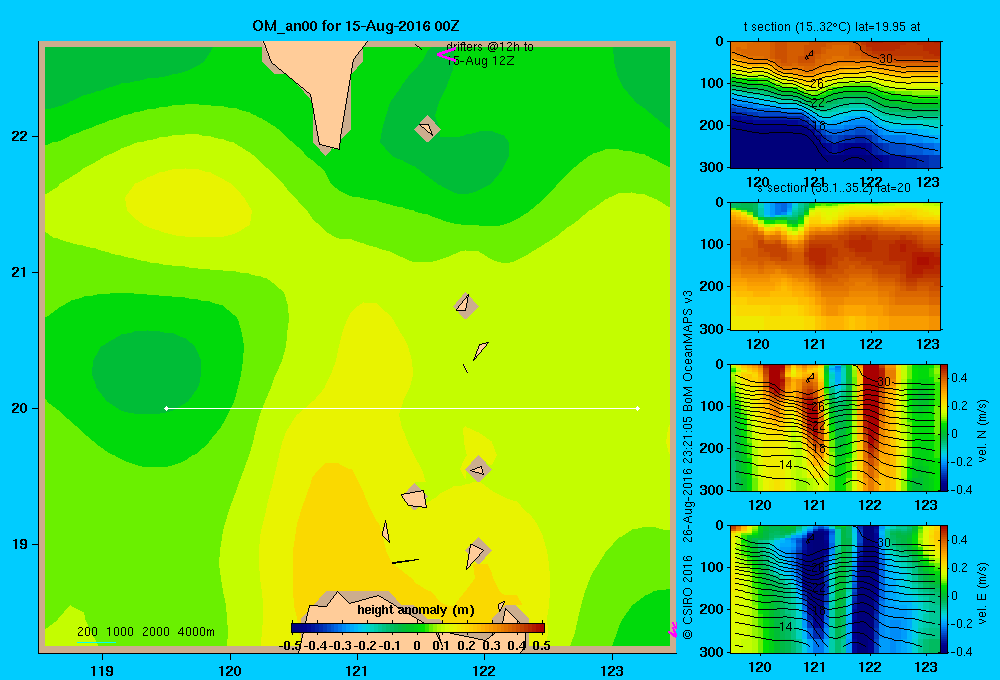Click the bathymetry legend '200 1000 2000 4000m'
The height and width of the screenshot is (680, 1000).
coord(145,632)
